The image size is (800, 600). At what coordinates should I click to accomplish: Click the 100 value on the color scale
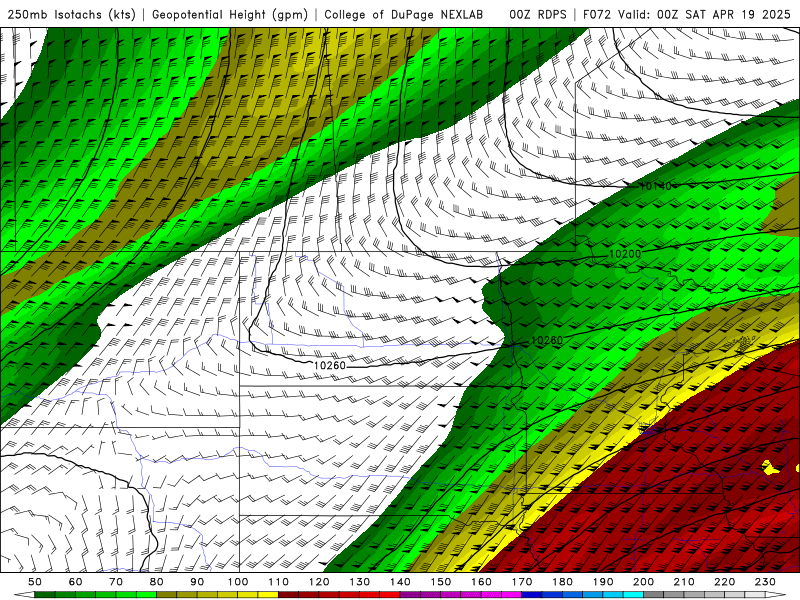point(238,582)
